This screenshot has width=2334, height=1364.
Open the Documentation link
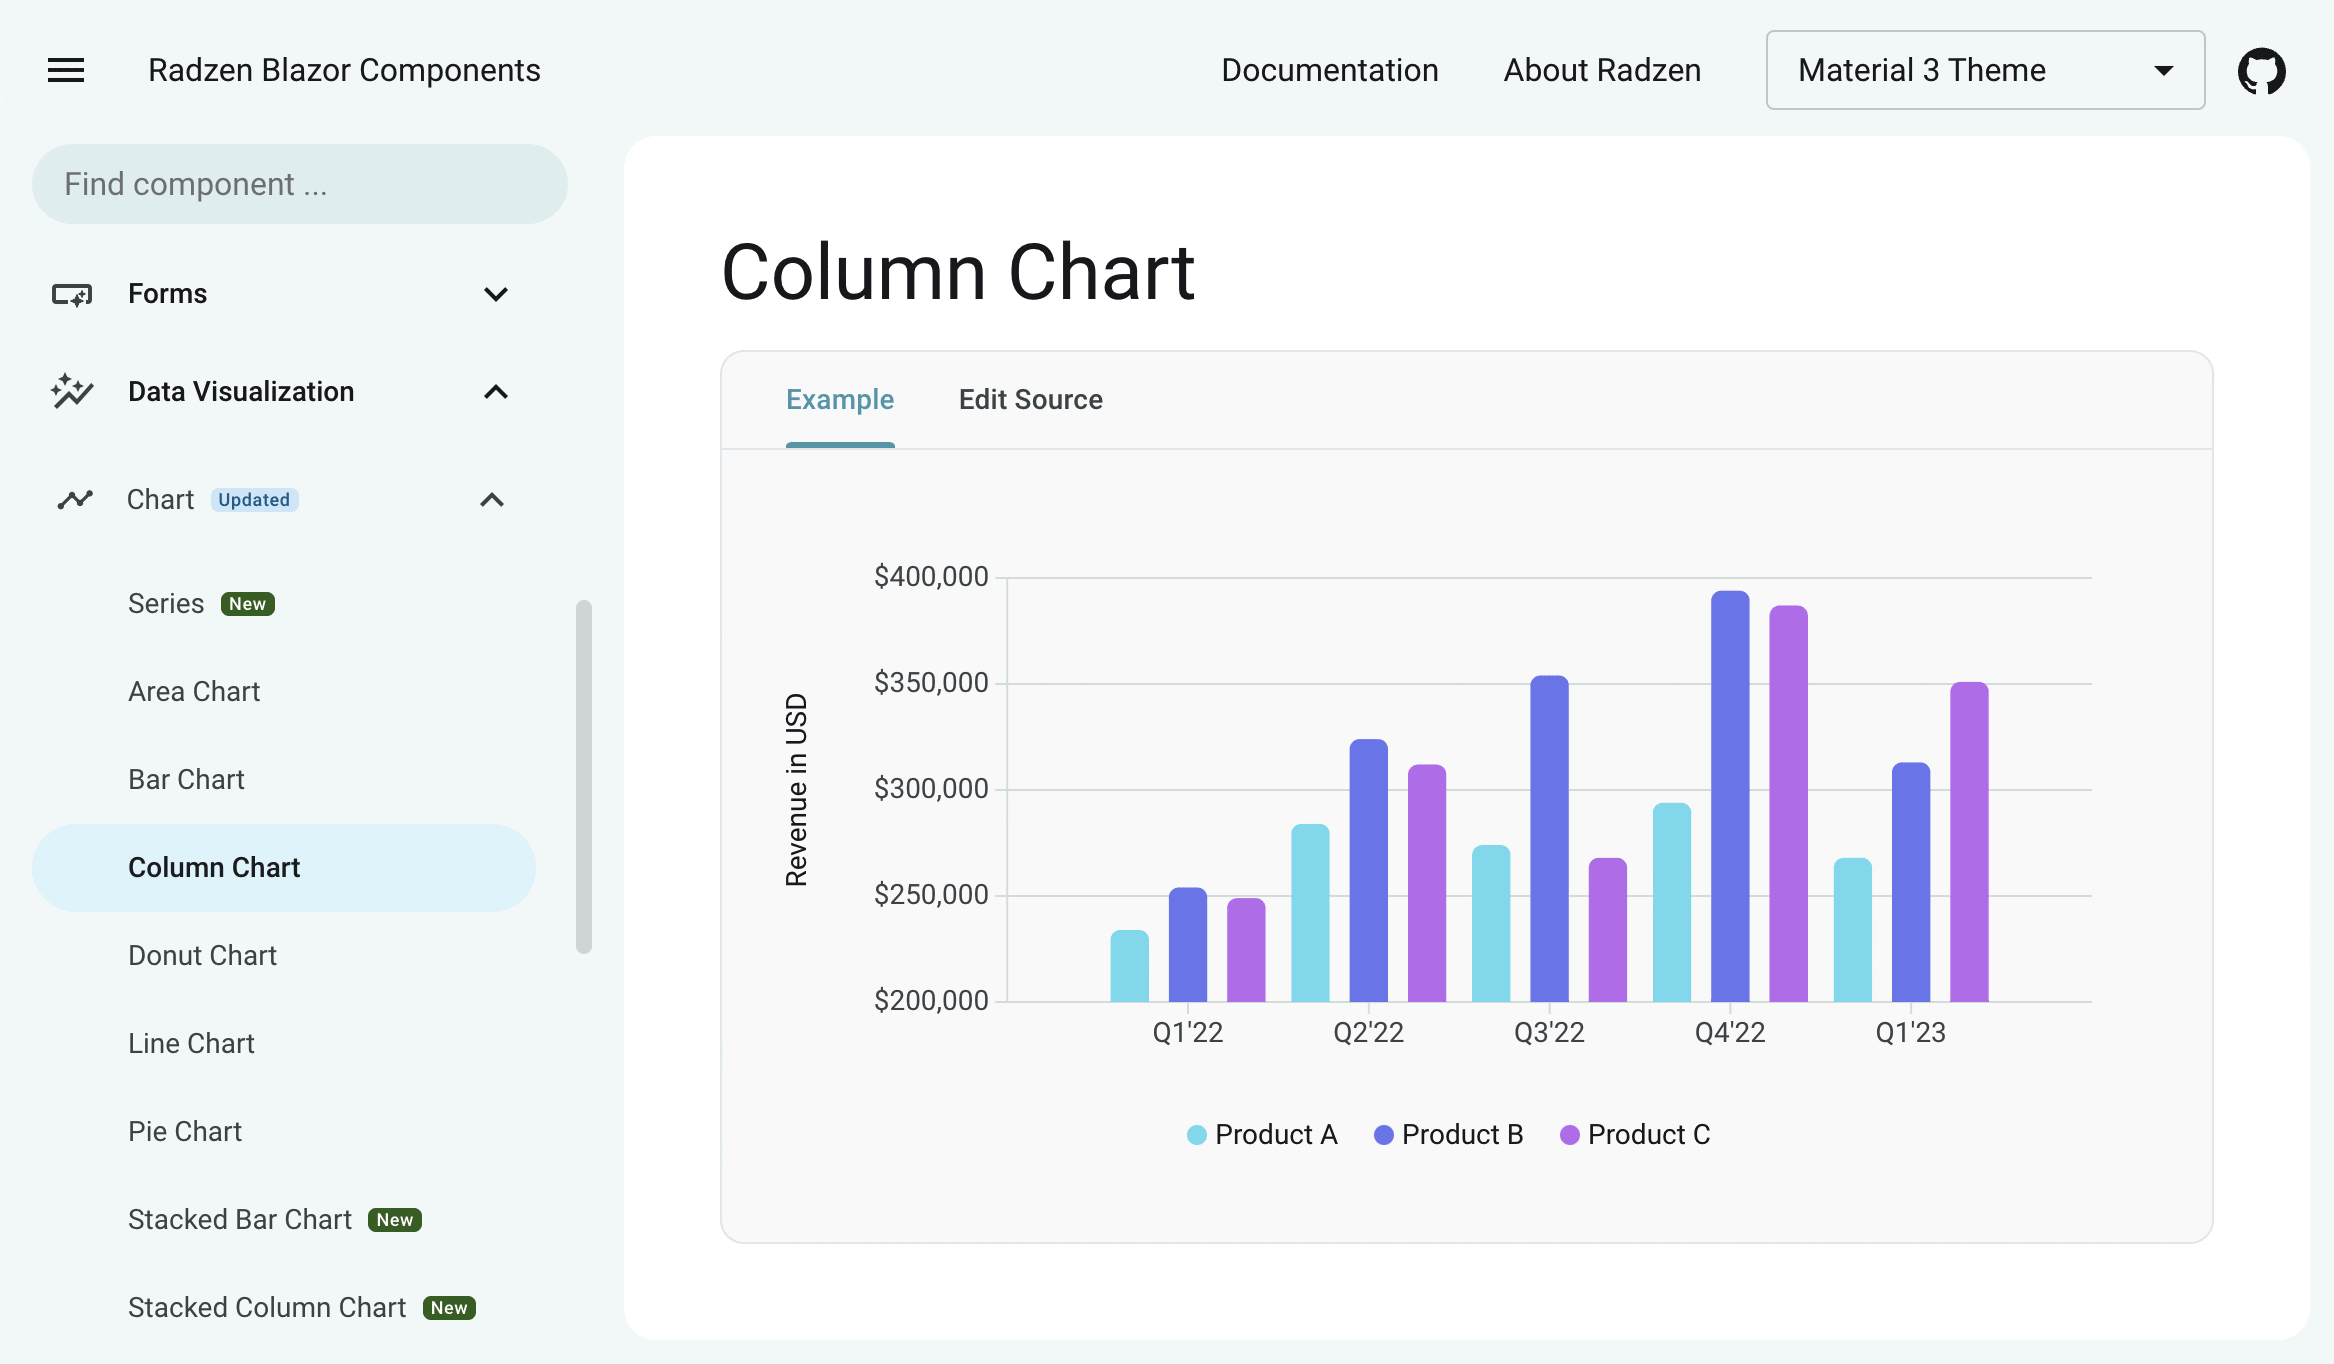(1329, 71)
